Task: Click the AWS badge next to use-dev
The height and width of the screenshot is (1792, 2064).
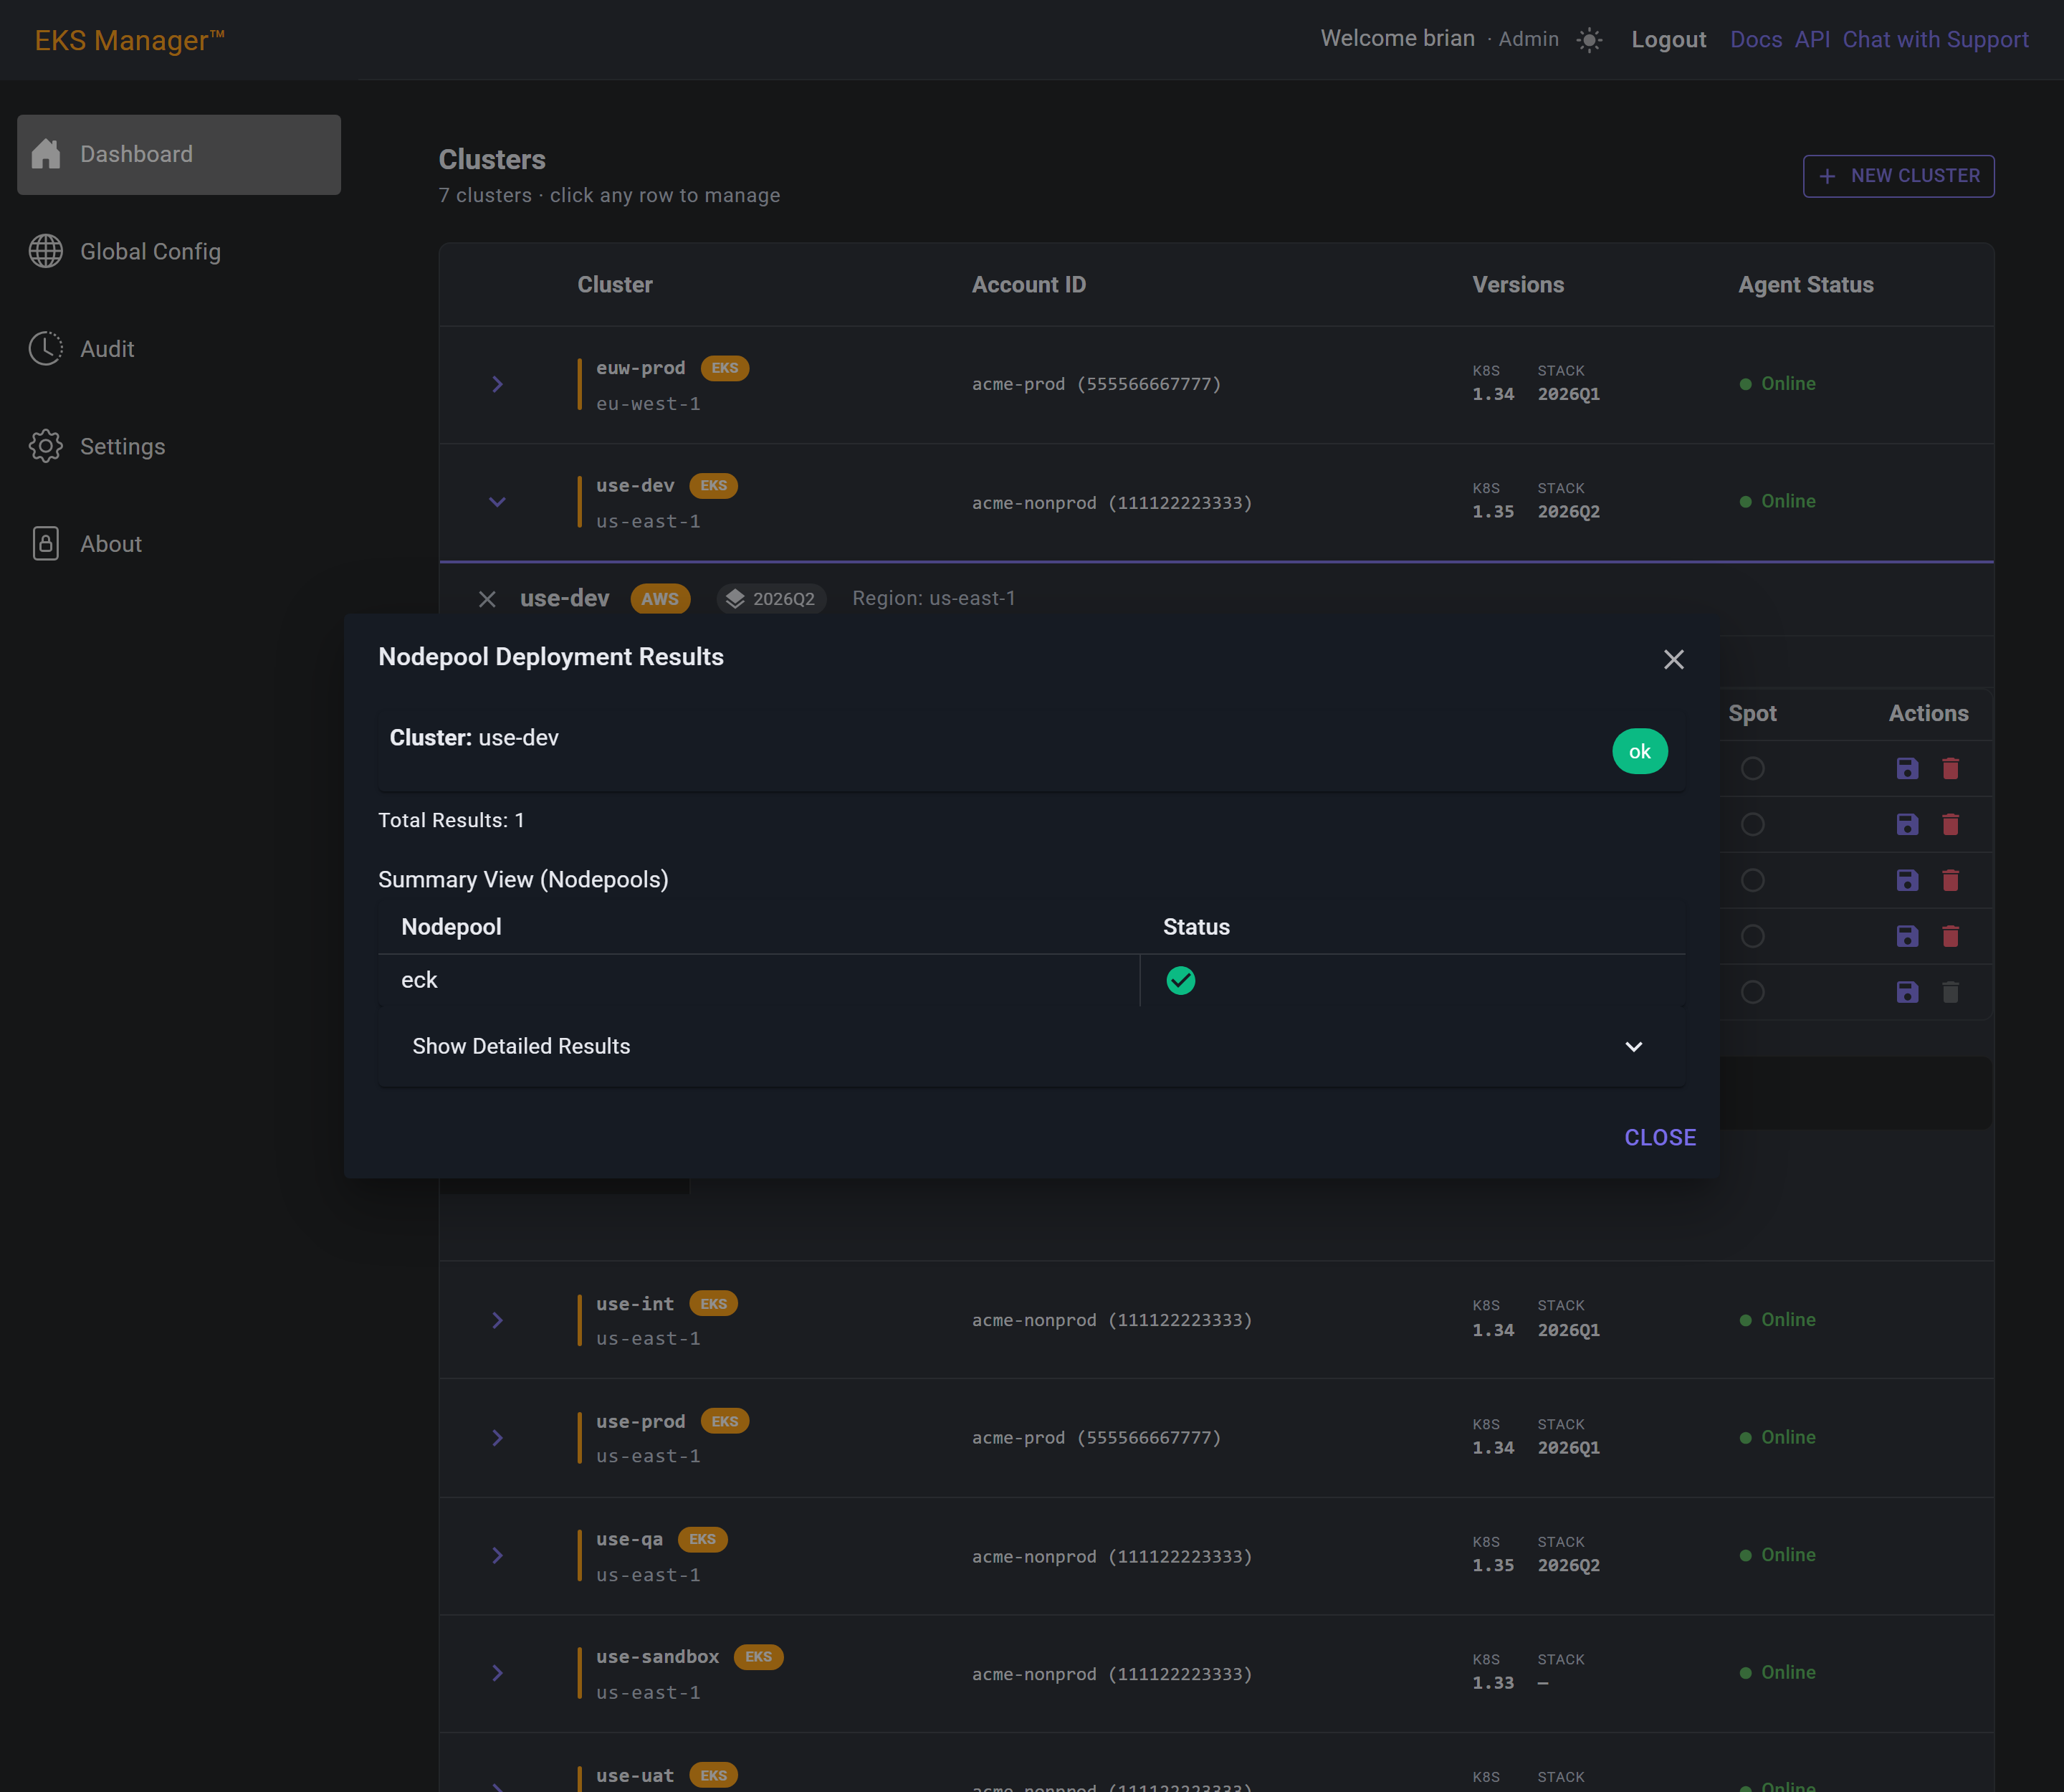Action: point(660,599)
